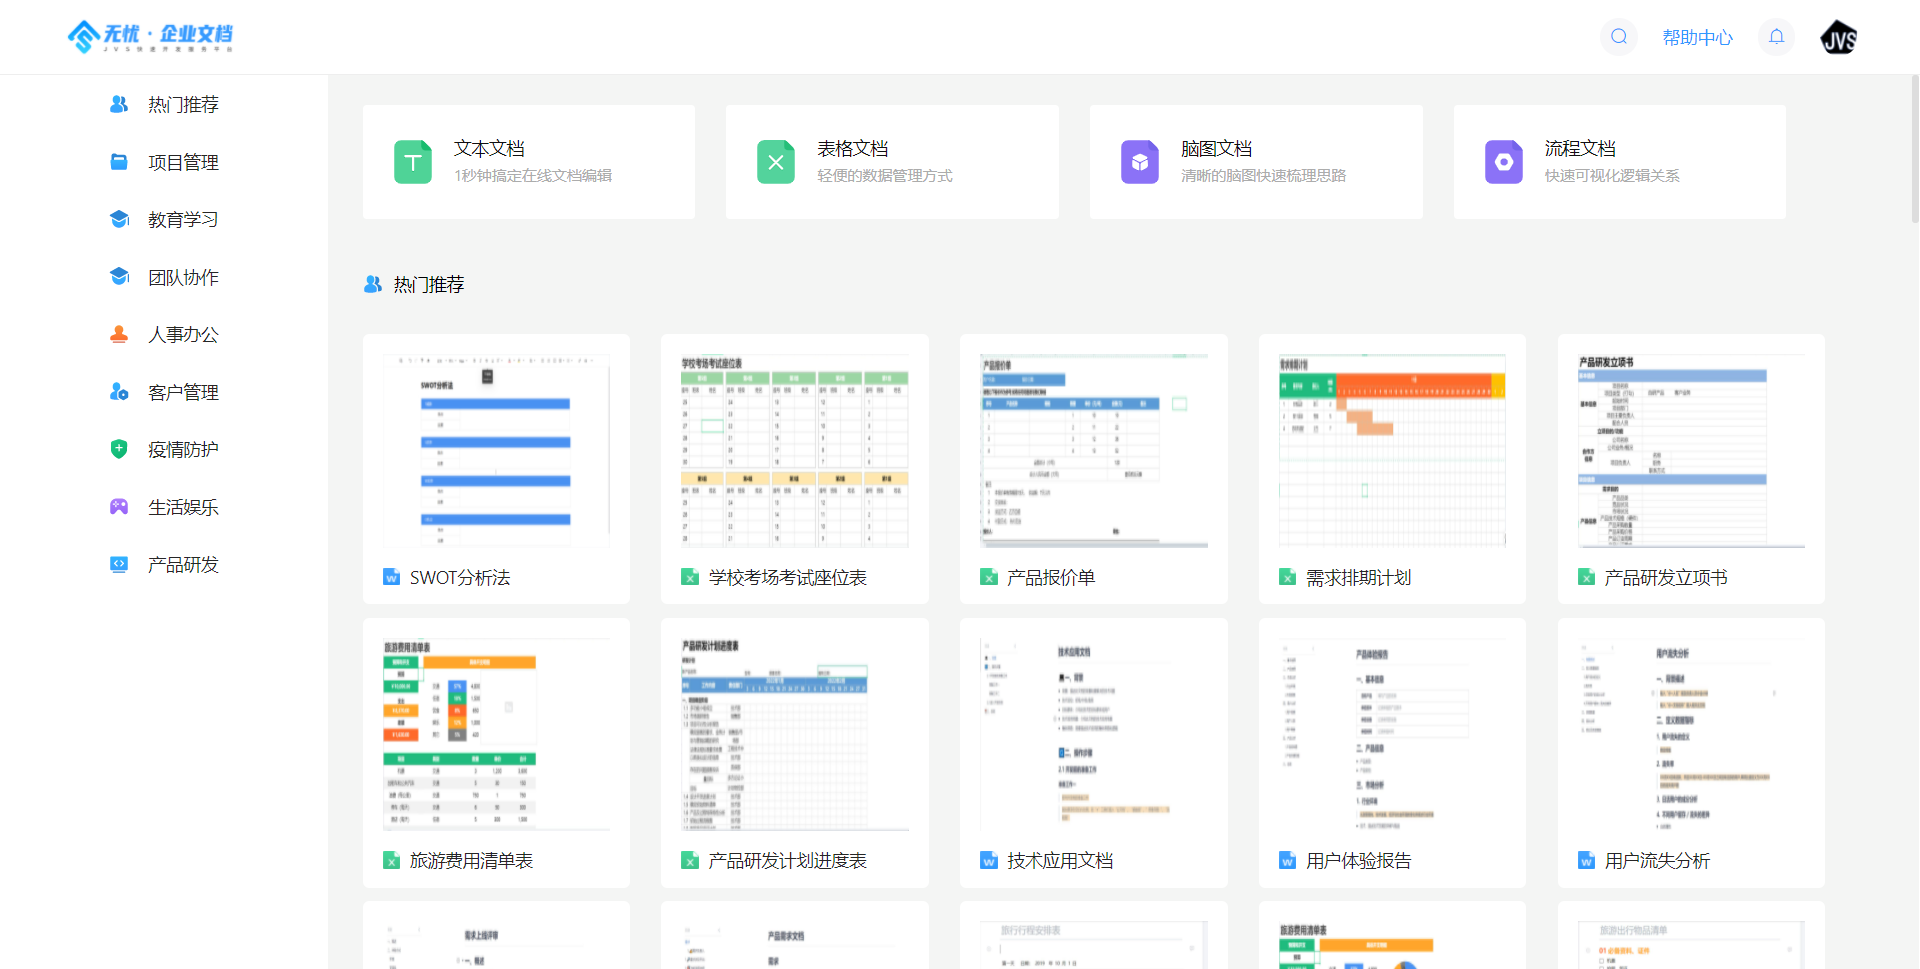1920x969 pixels.
Task: Open 帮助中心 link
Action: point(1697,38)
